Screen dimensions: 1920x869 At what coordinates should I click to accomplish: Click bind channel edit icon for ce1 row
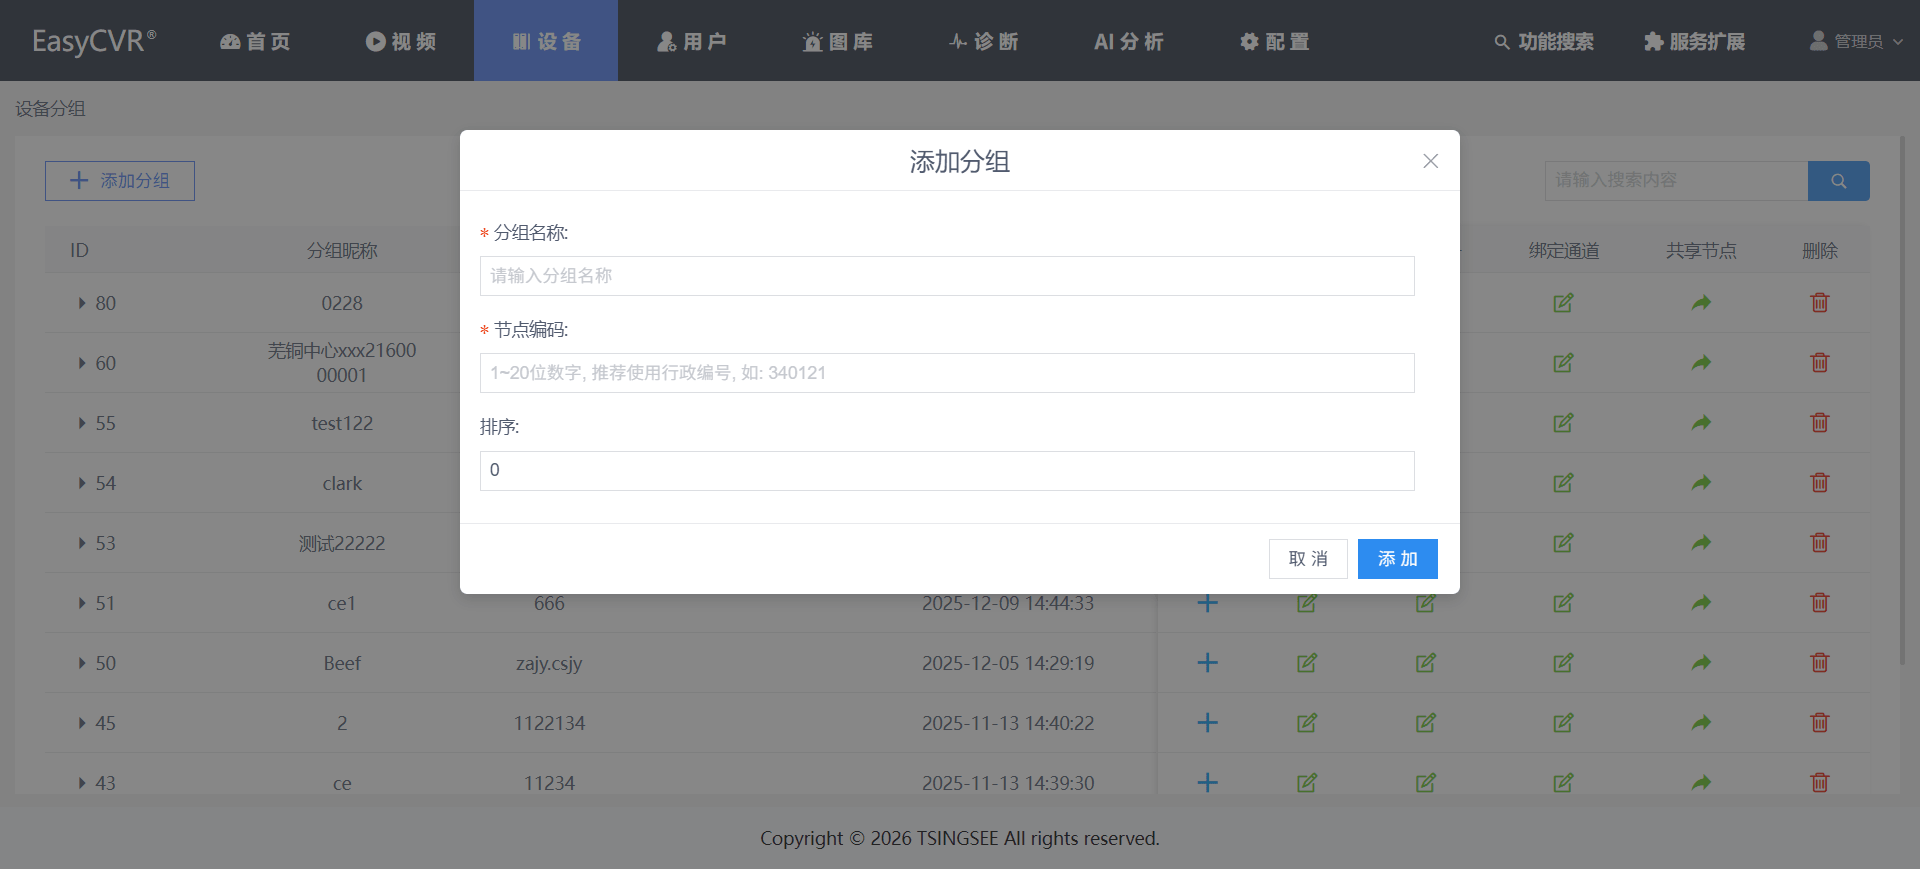[1563, 603]
